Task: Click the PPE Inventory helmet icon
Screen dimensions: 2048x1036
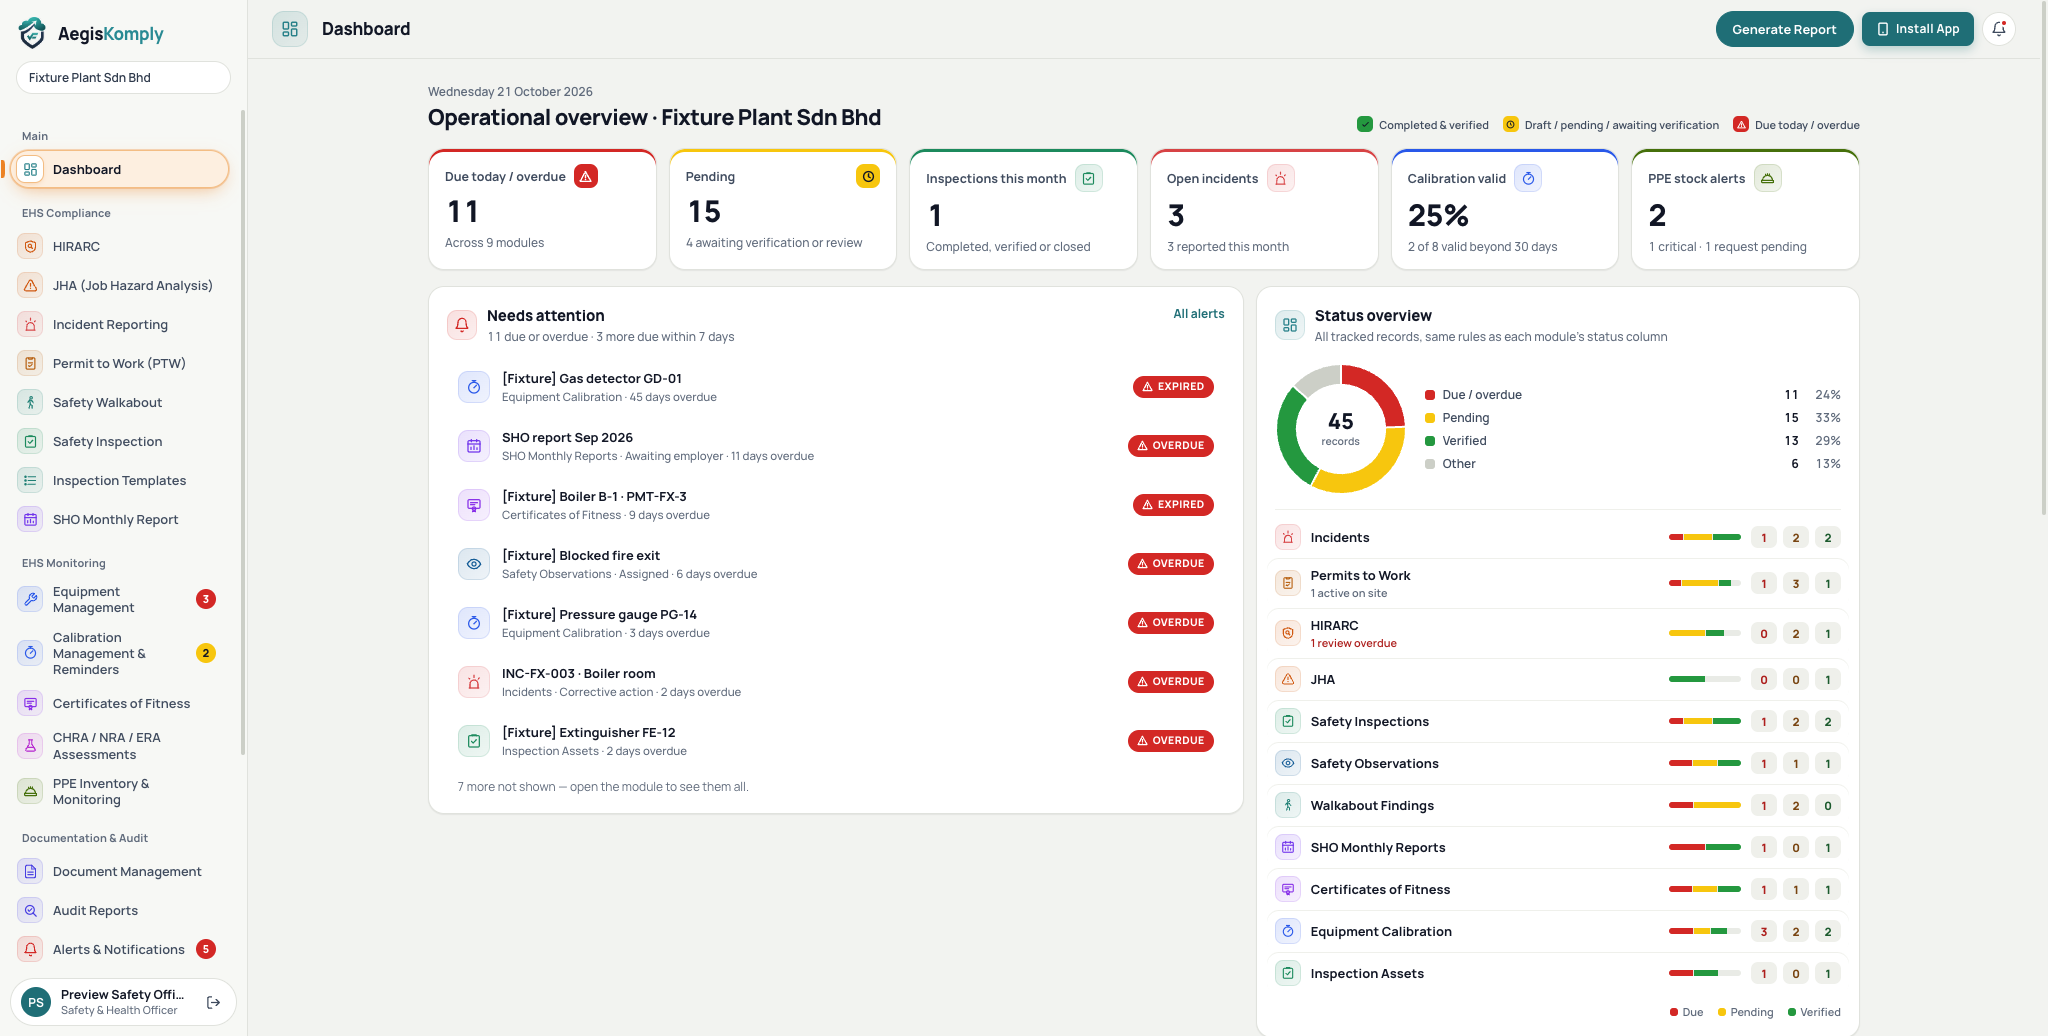Action: pyautogui.click(x=31, y=791)
